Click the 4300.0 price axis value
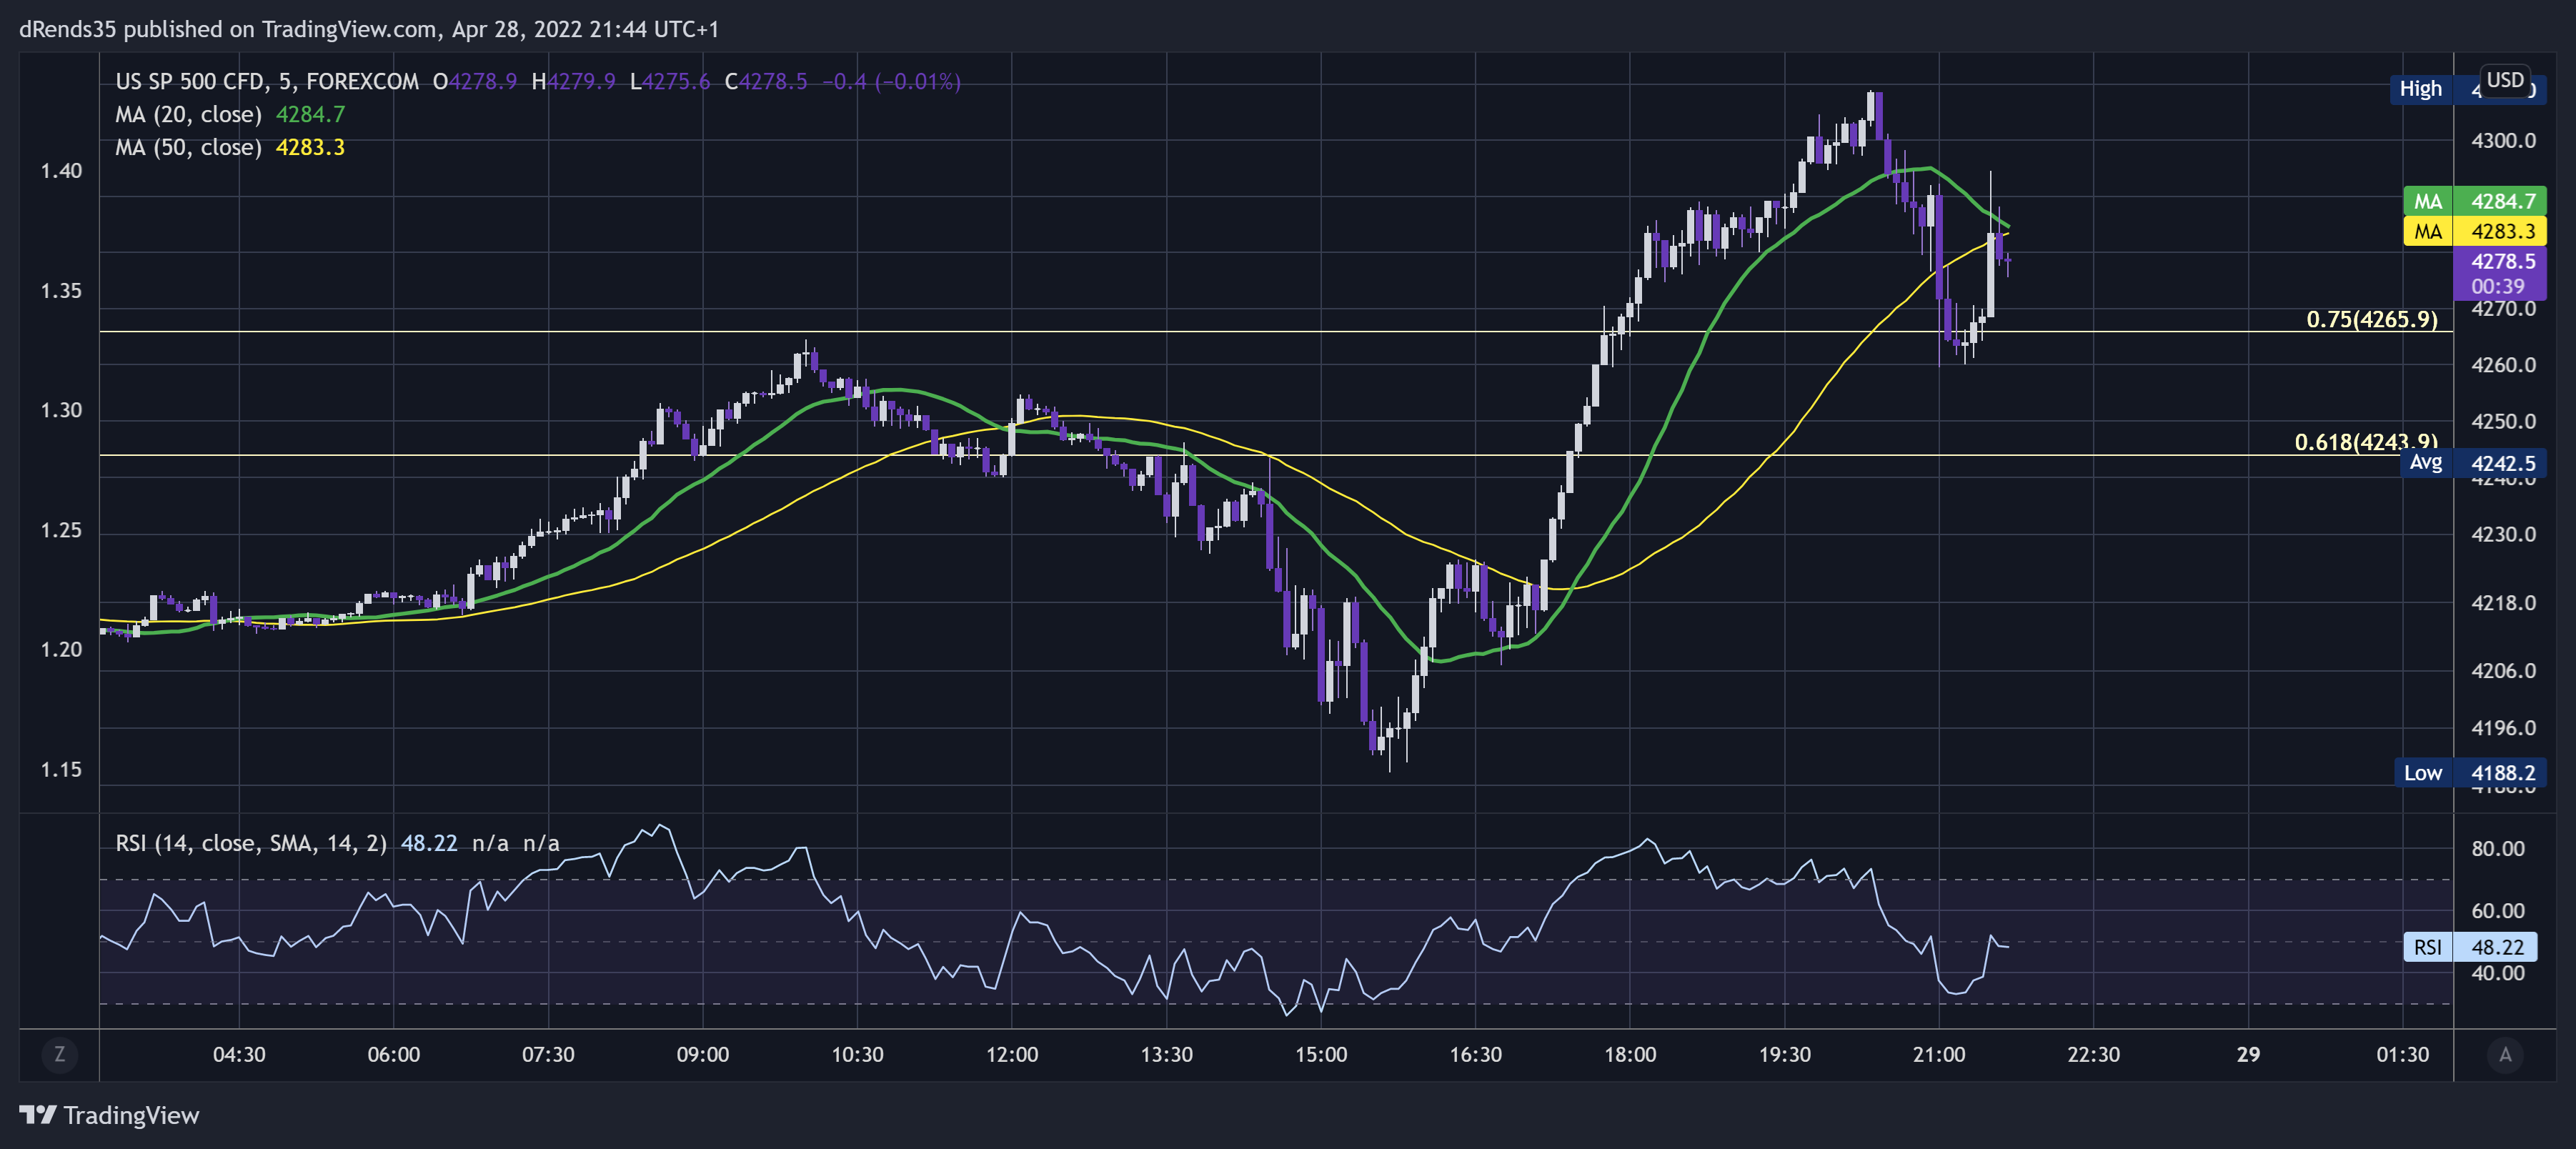2576x1149 pixels. (2503, 140)
